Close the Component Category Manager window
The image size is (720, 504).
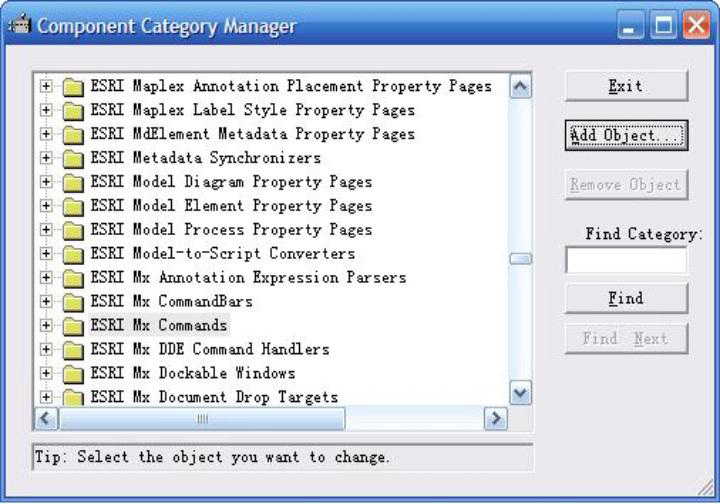point(696,25)
